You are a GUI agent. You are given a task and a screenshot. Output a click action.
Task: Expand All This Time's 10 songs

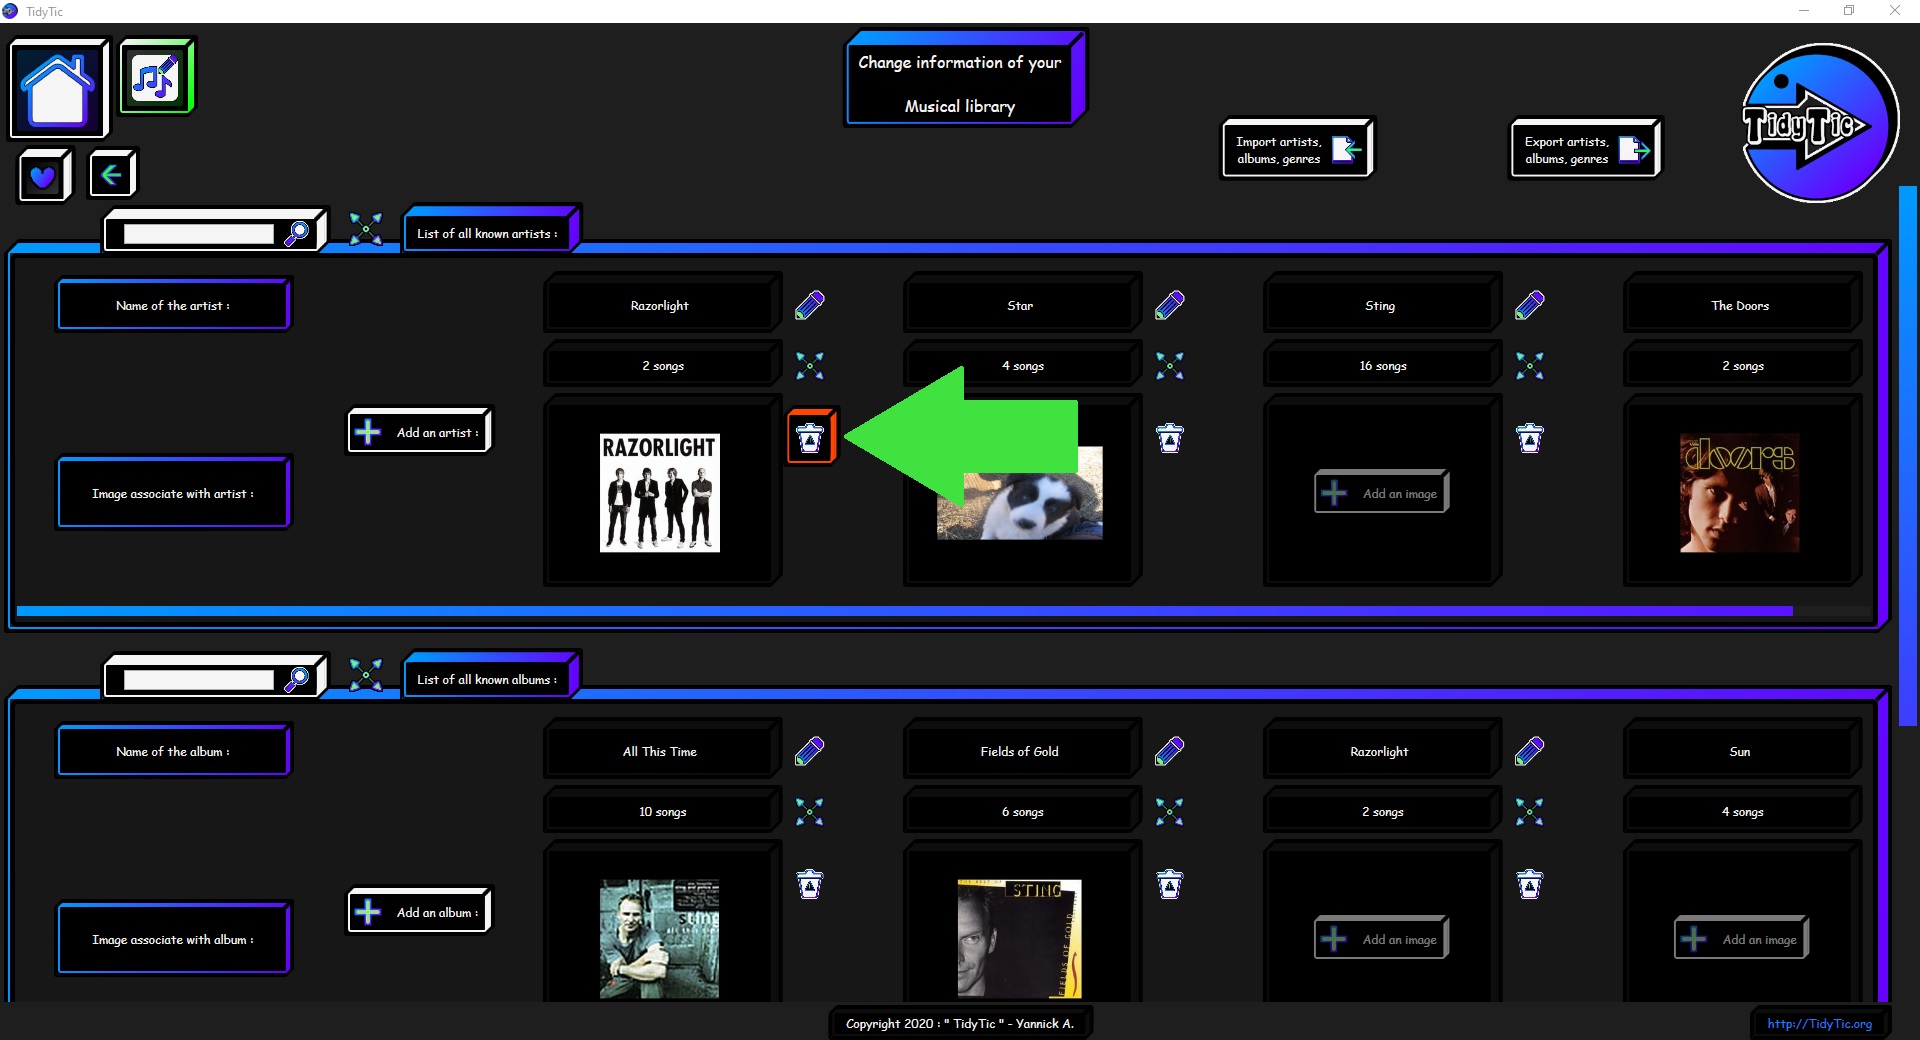point(810,812)
